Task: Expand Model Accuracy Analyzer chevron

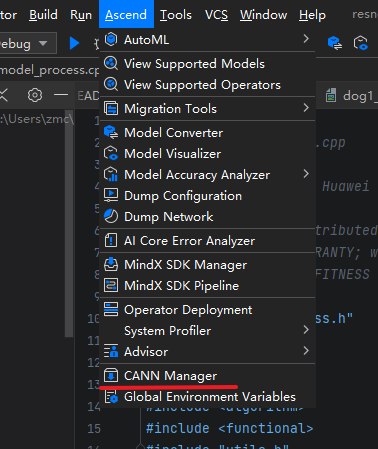Action: pos(306,174)
